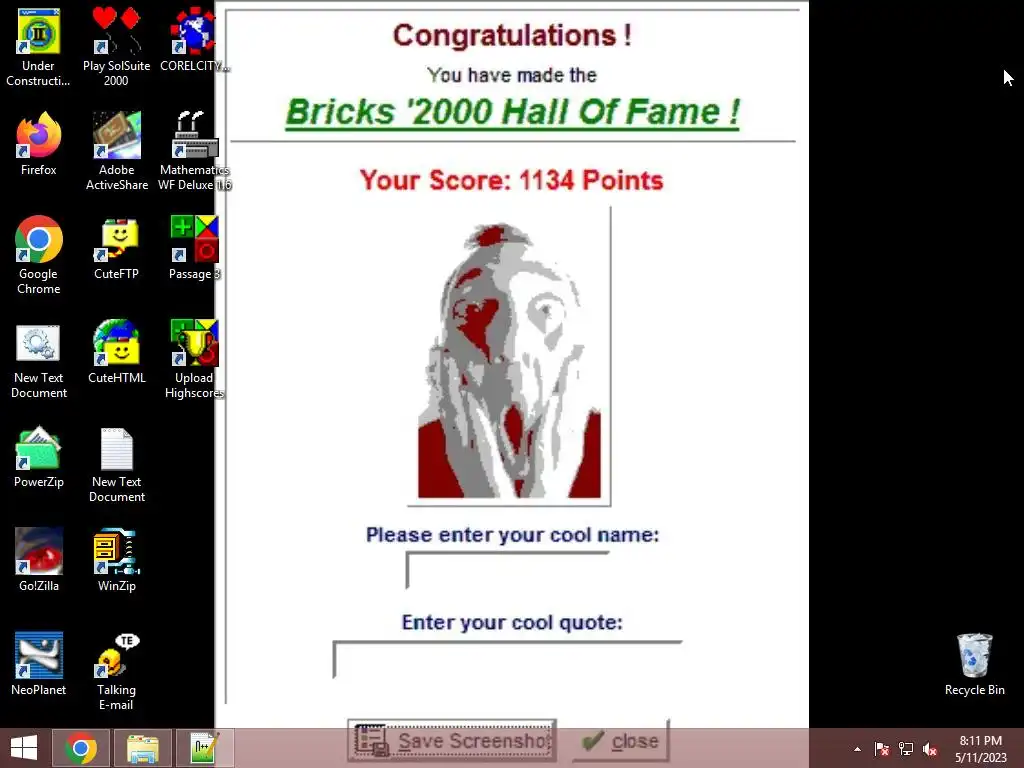Launch Firefox from the desktop

[39, 145]
